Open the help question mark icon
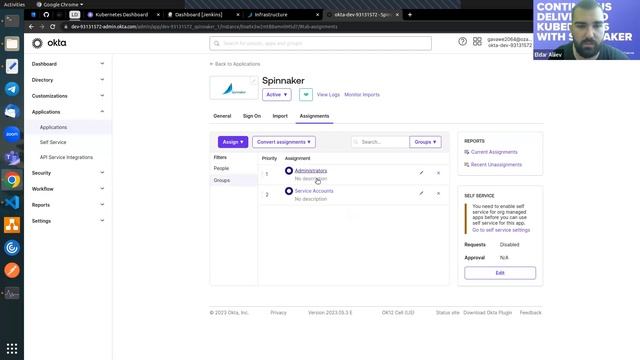 (x=462, y=41)
